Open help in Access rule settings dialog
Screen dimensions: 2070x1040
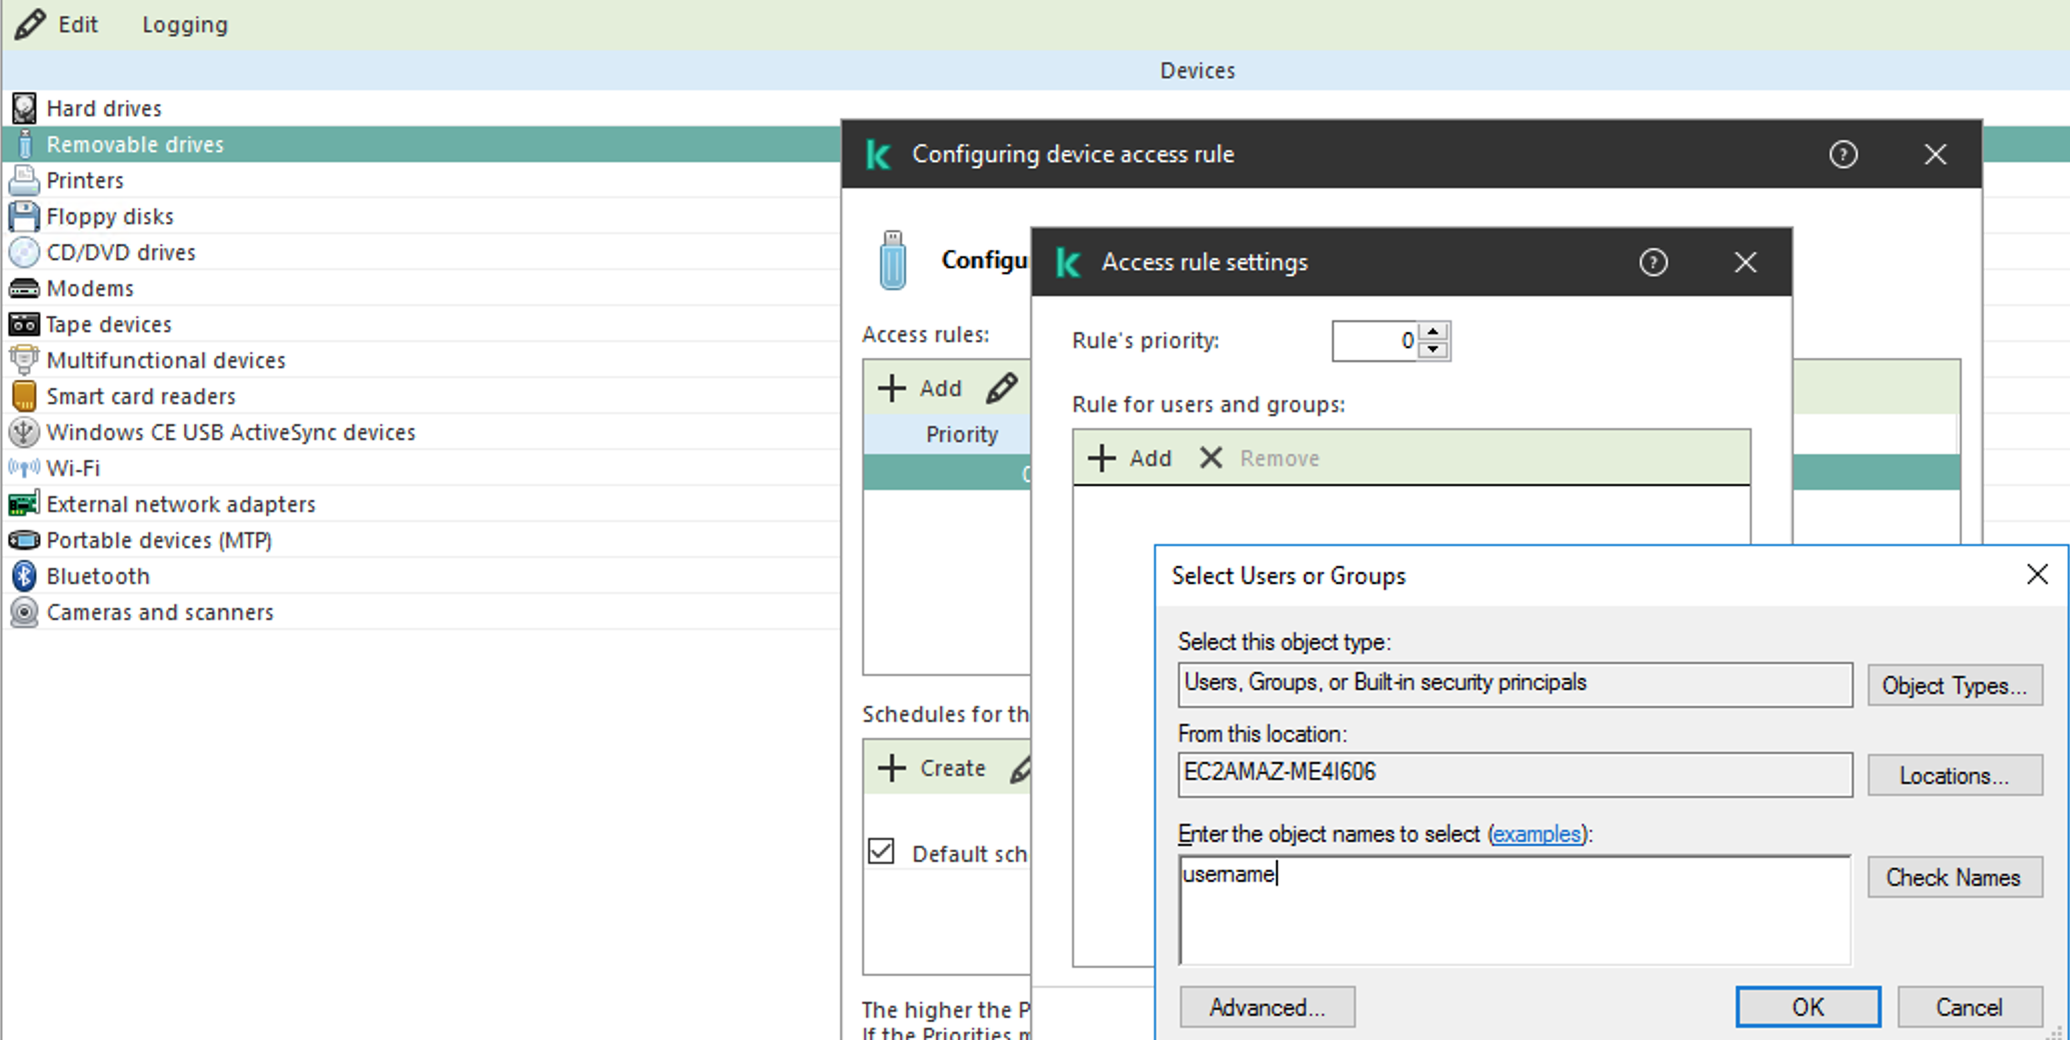pos(1653,262)
